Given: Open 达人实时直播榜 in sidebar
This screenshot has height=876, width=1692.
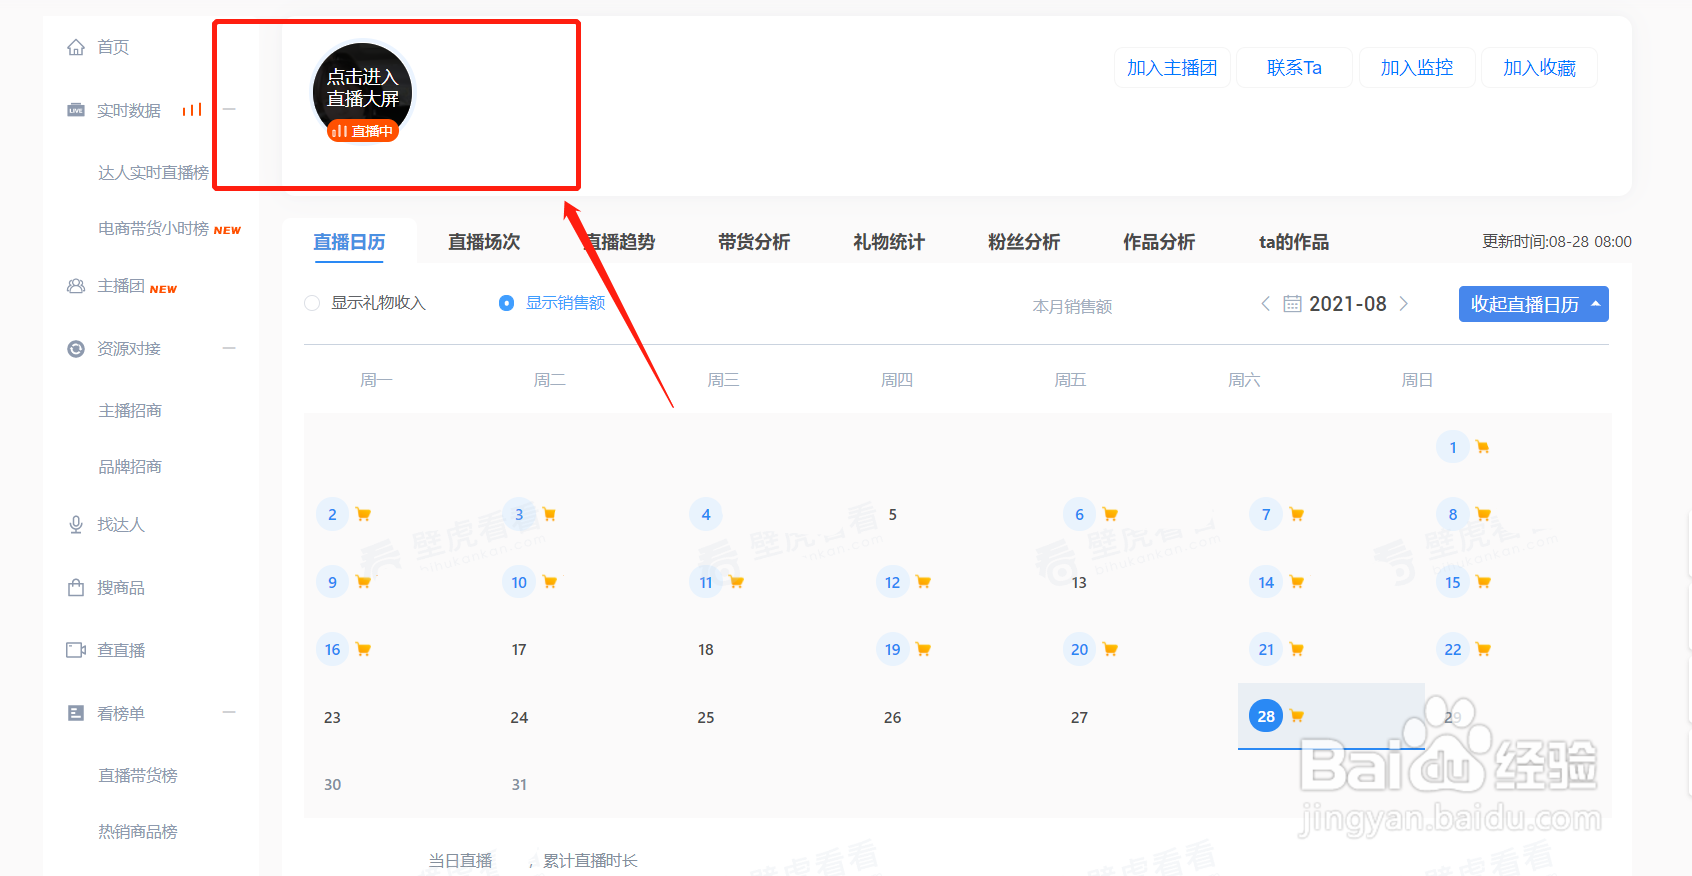Looking at the screenshot, I should pyautogui.click(x=153, y=173).
